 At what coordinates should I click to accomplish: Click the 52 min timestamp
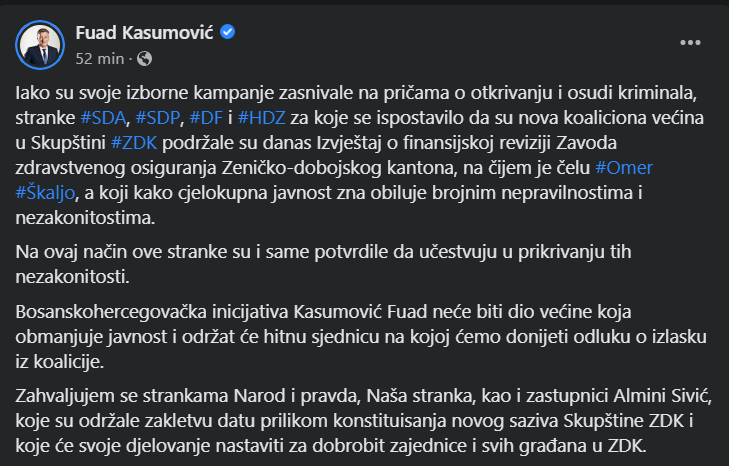tap(102, 57)
